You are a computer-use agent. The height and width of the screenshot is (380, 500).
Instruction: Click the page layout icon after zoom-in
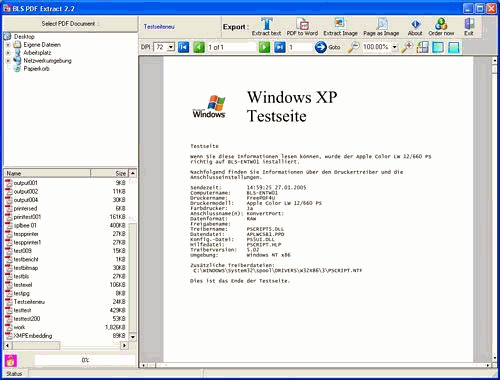pos(423,47)
